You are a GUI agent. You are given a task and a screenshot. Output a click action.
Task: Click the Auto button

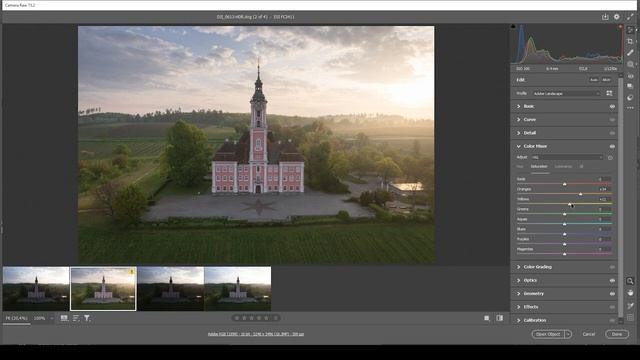pyautogui.click(x=593, y=80)
